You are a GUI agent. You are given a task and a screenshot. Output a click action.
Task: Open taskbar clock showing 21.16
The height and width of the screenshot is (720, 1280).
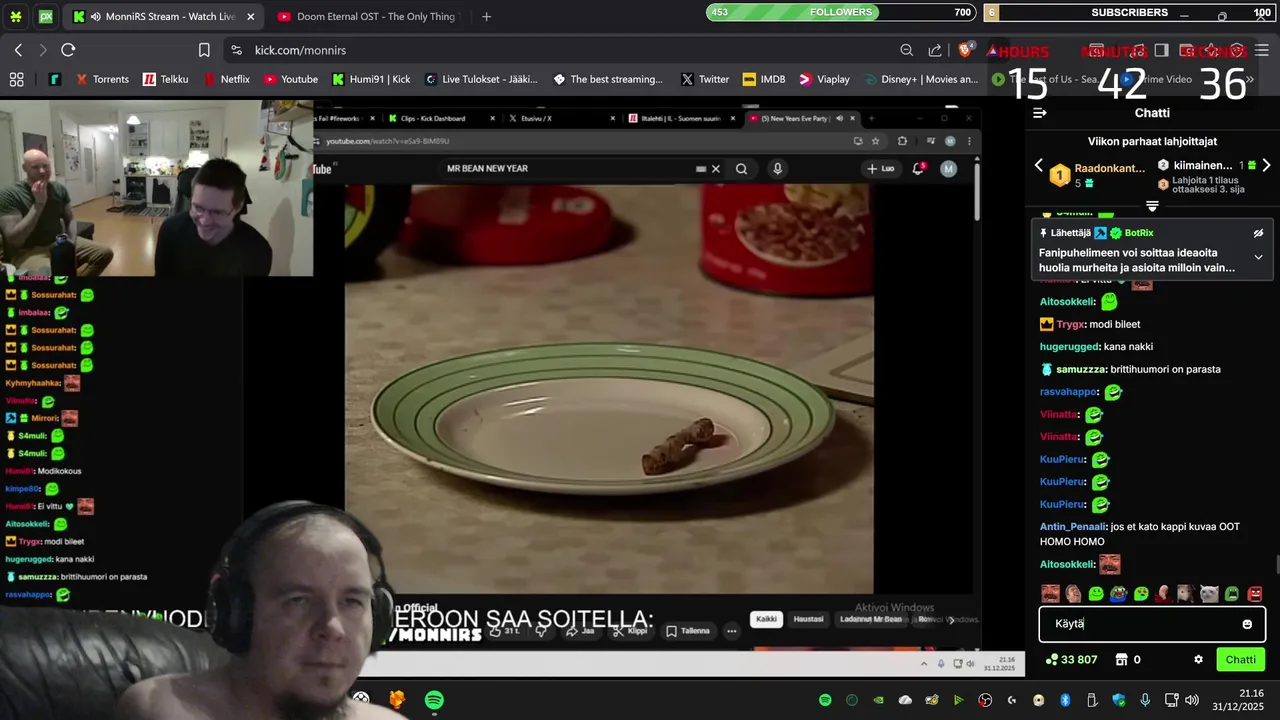(x=1238, y=700)
